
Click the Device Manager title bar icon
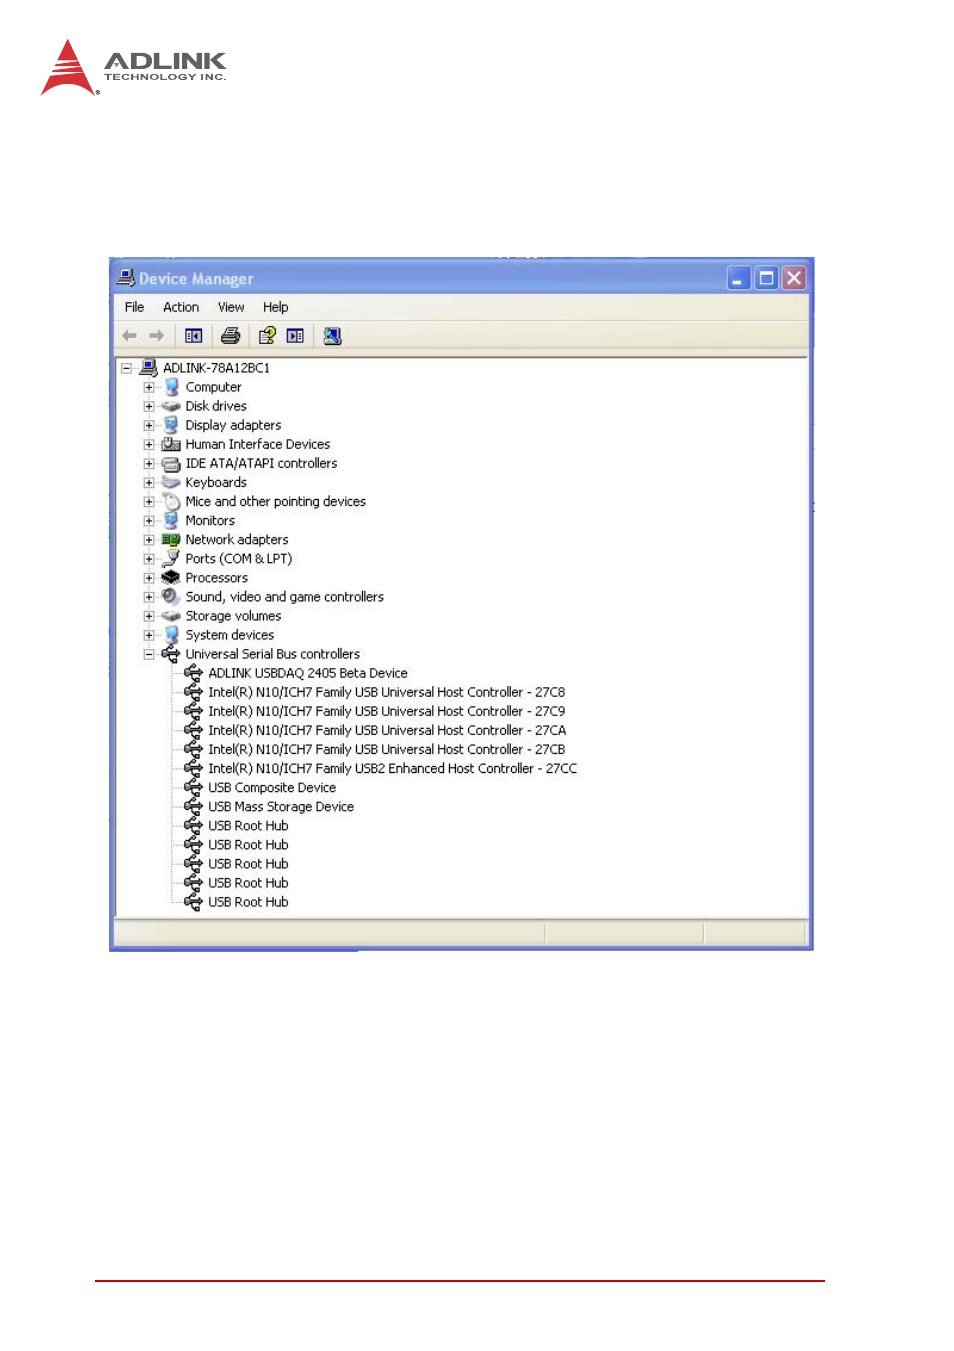pos(126,278)
